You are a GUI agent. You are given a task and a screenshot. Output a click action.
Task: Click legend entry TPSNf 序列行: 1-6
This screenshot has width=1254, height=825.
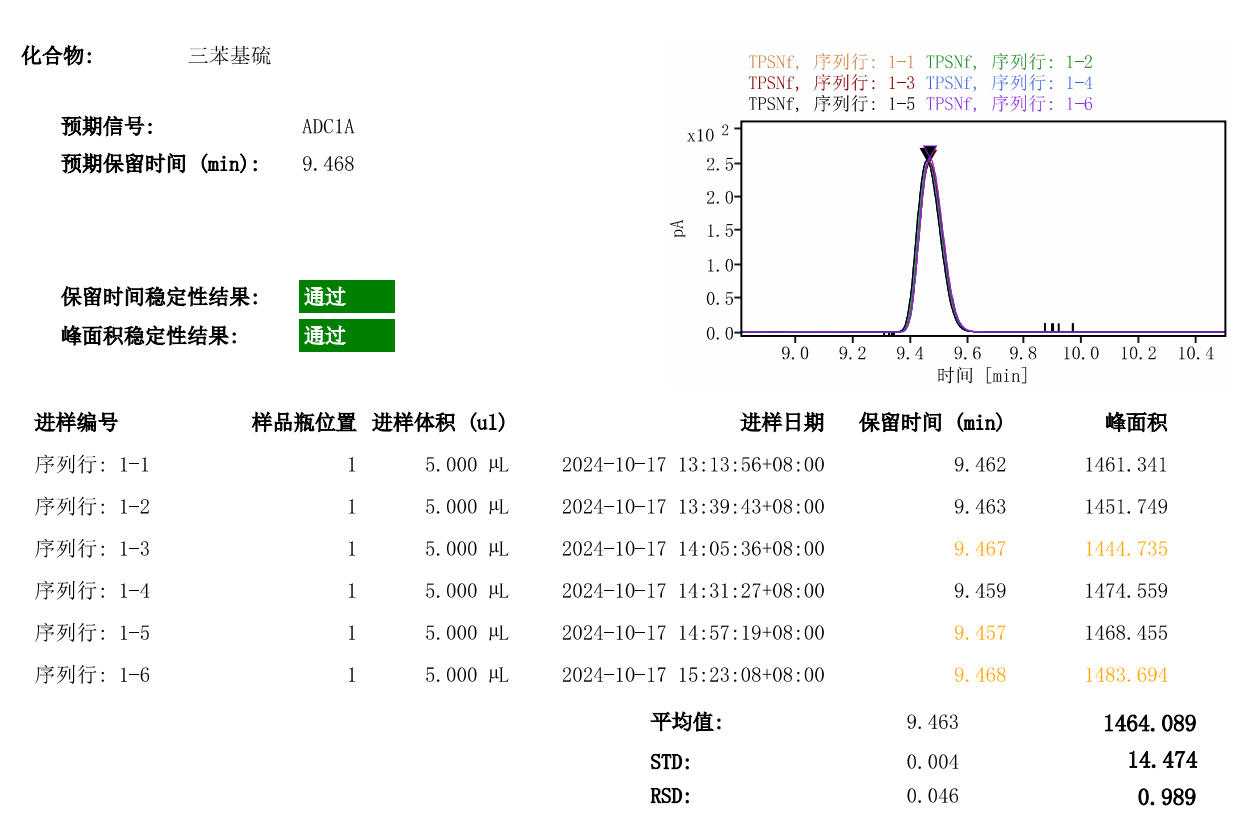click(1009, 104)
